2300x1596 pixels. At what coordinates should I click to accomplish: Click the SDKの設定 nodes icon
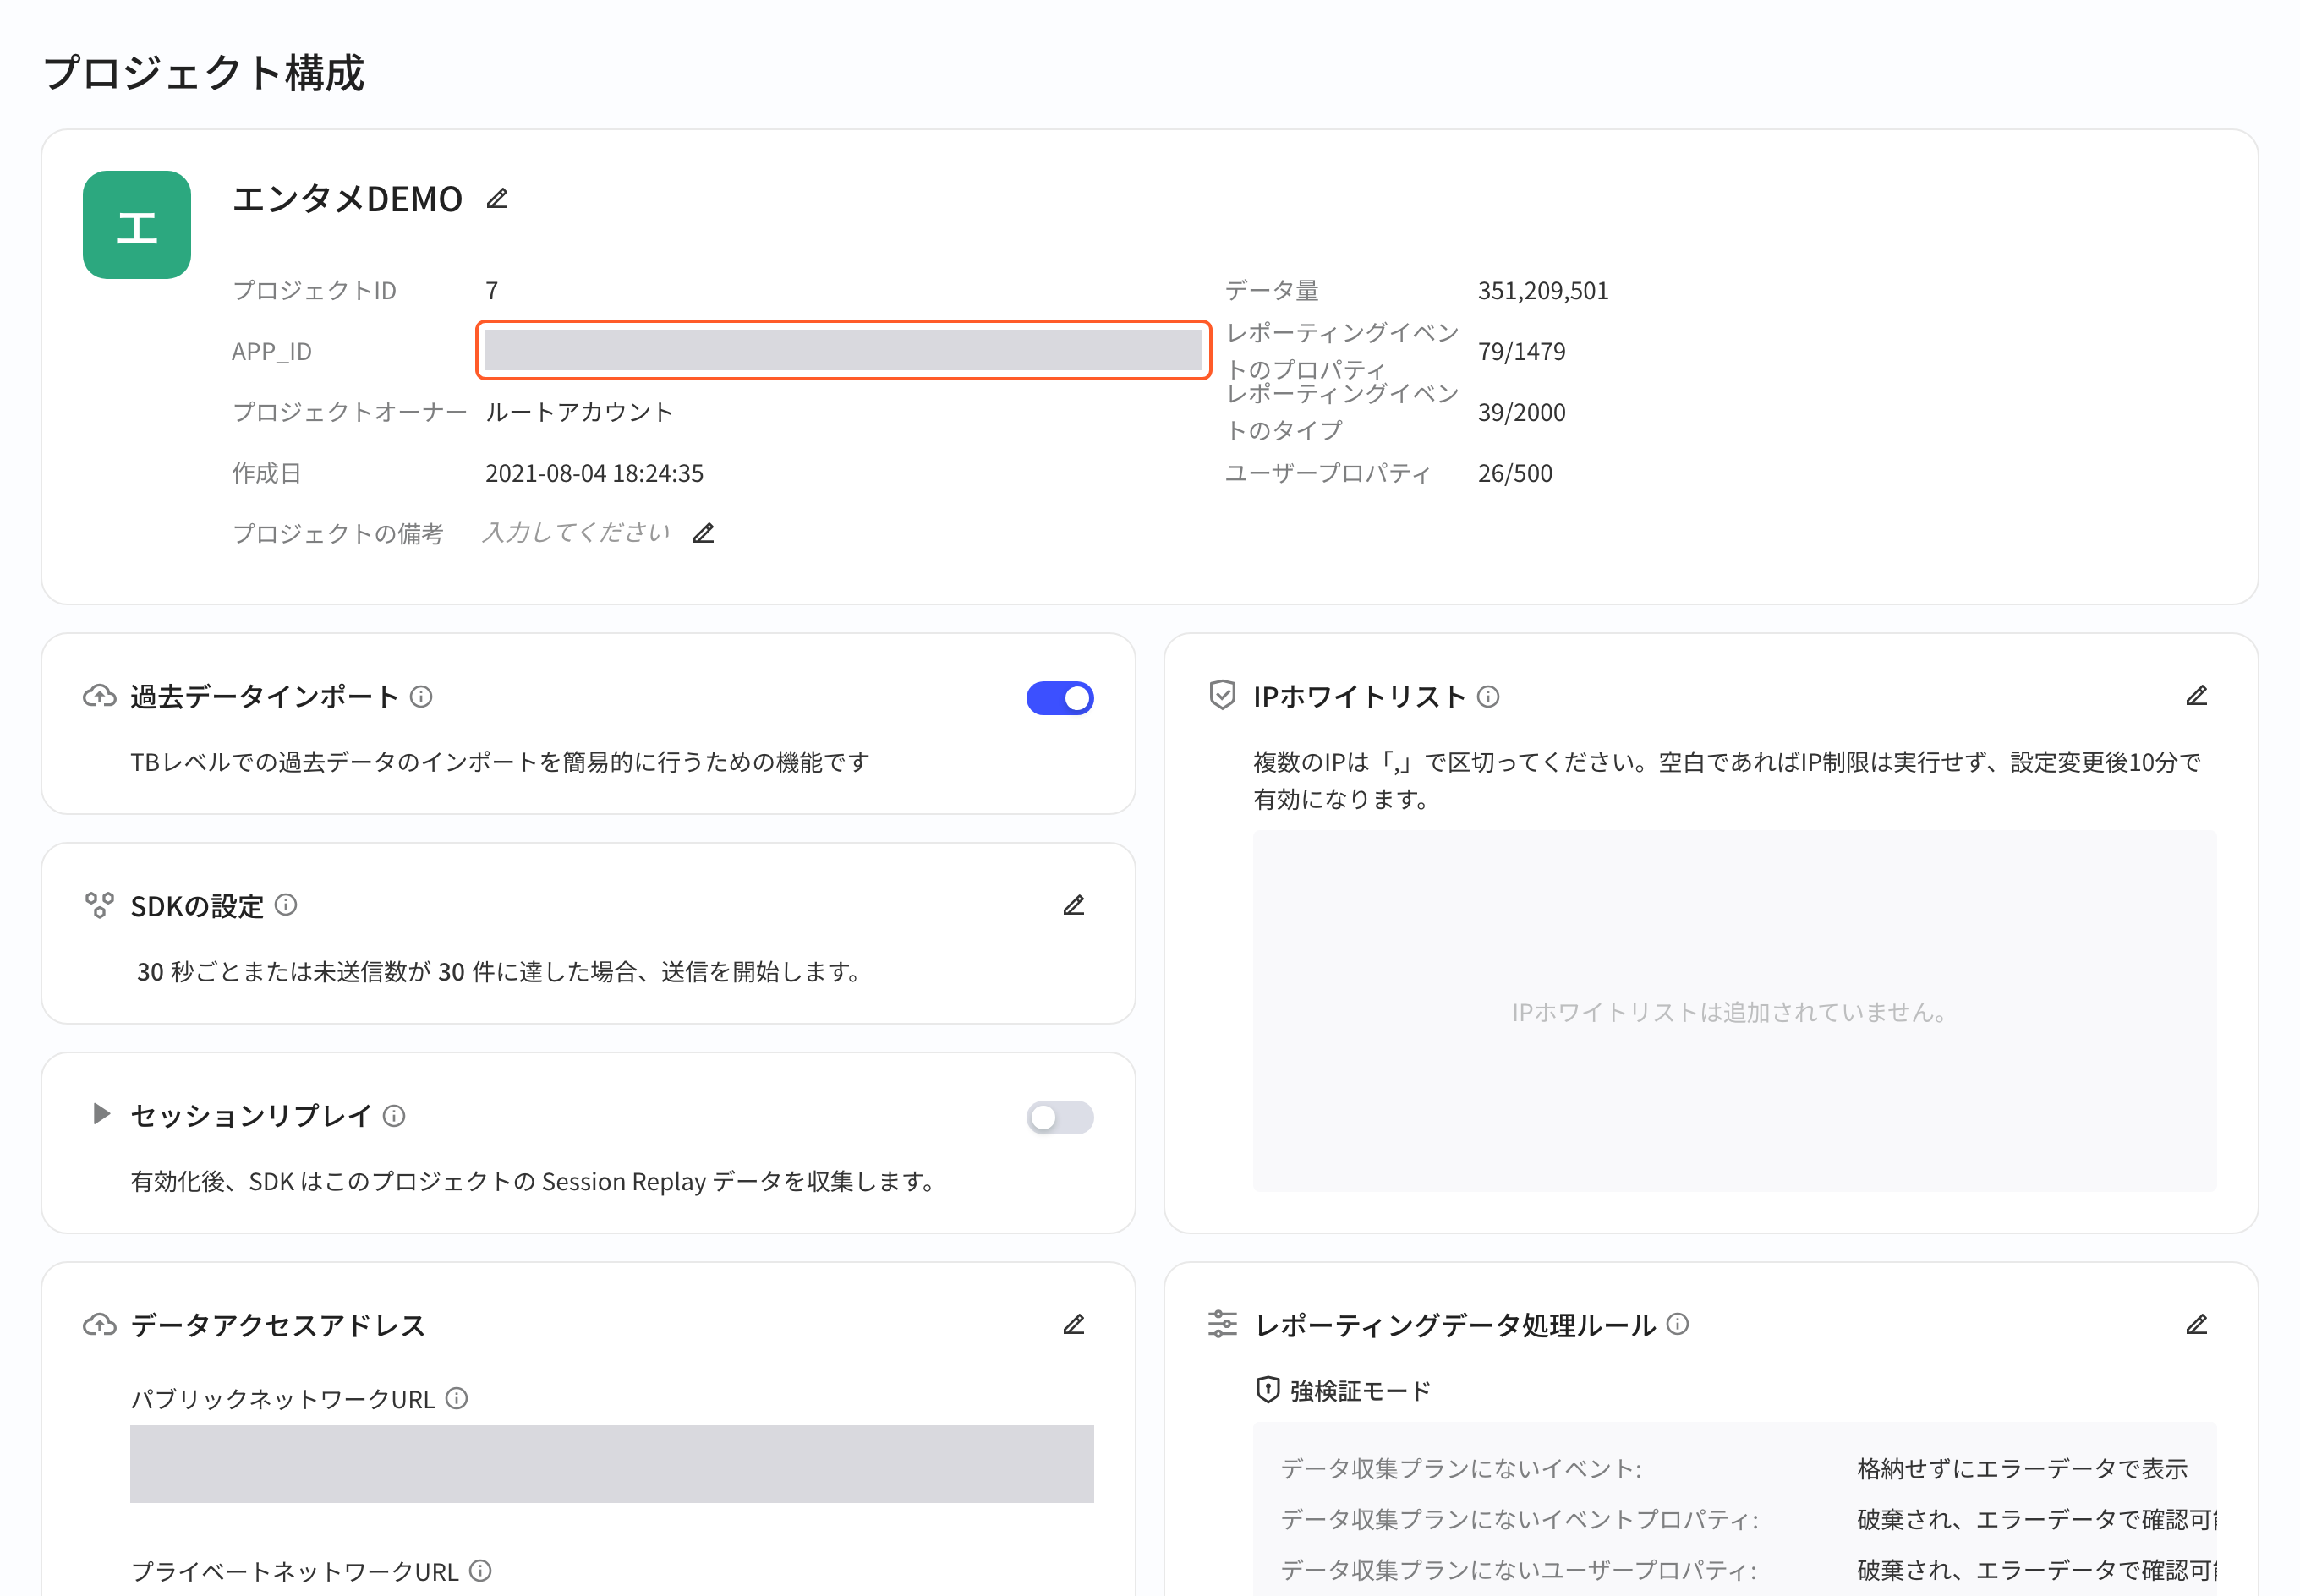99,906
